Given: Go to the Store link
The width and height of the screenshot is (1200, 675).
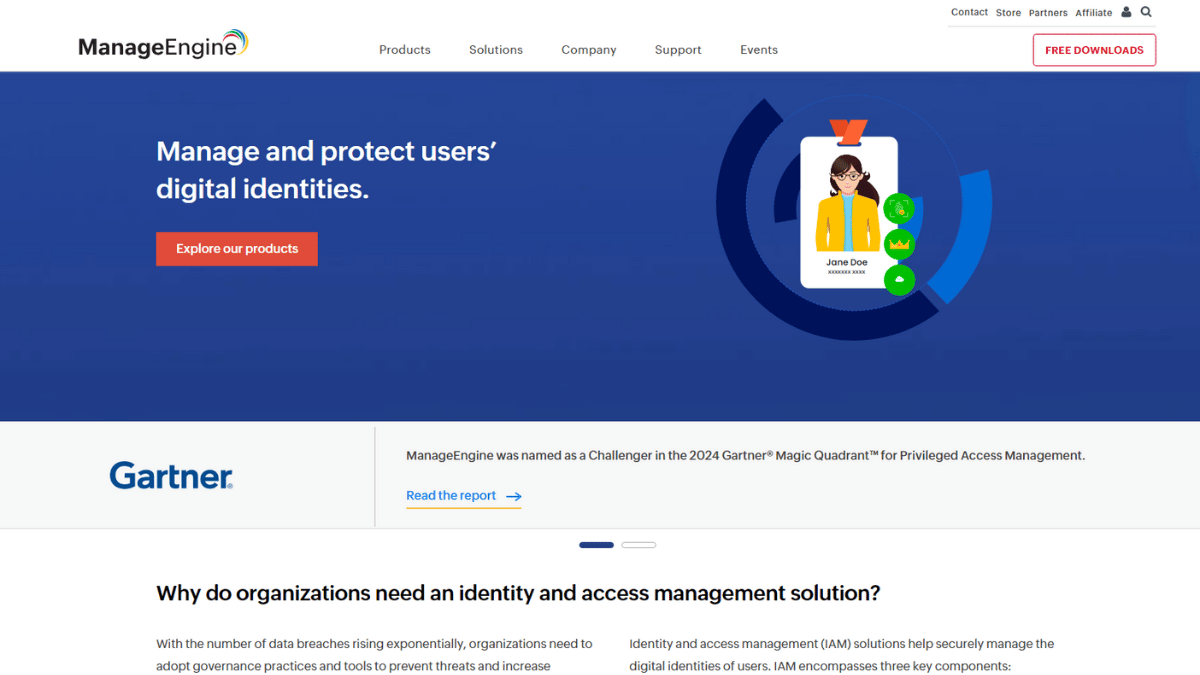Looking at the screenshot, I should [x=1008, y=13].
